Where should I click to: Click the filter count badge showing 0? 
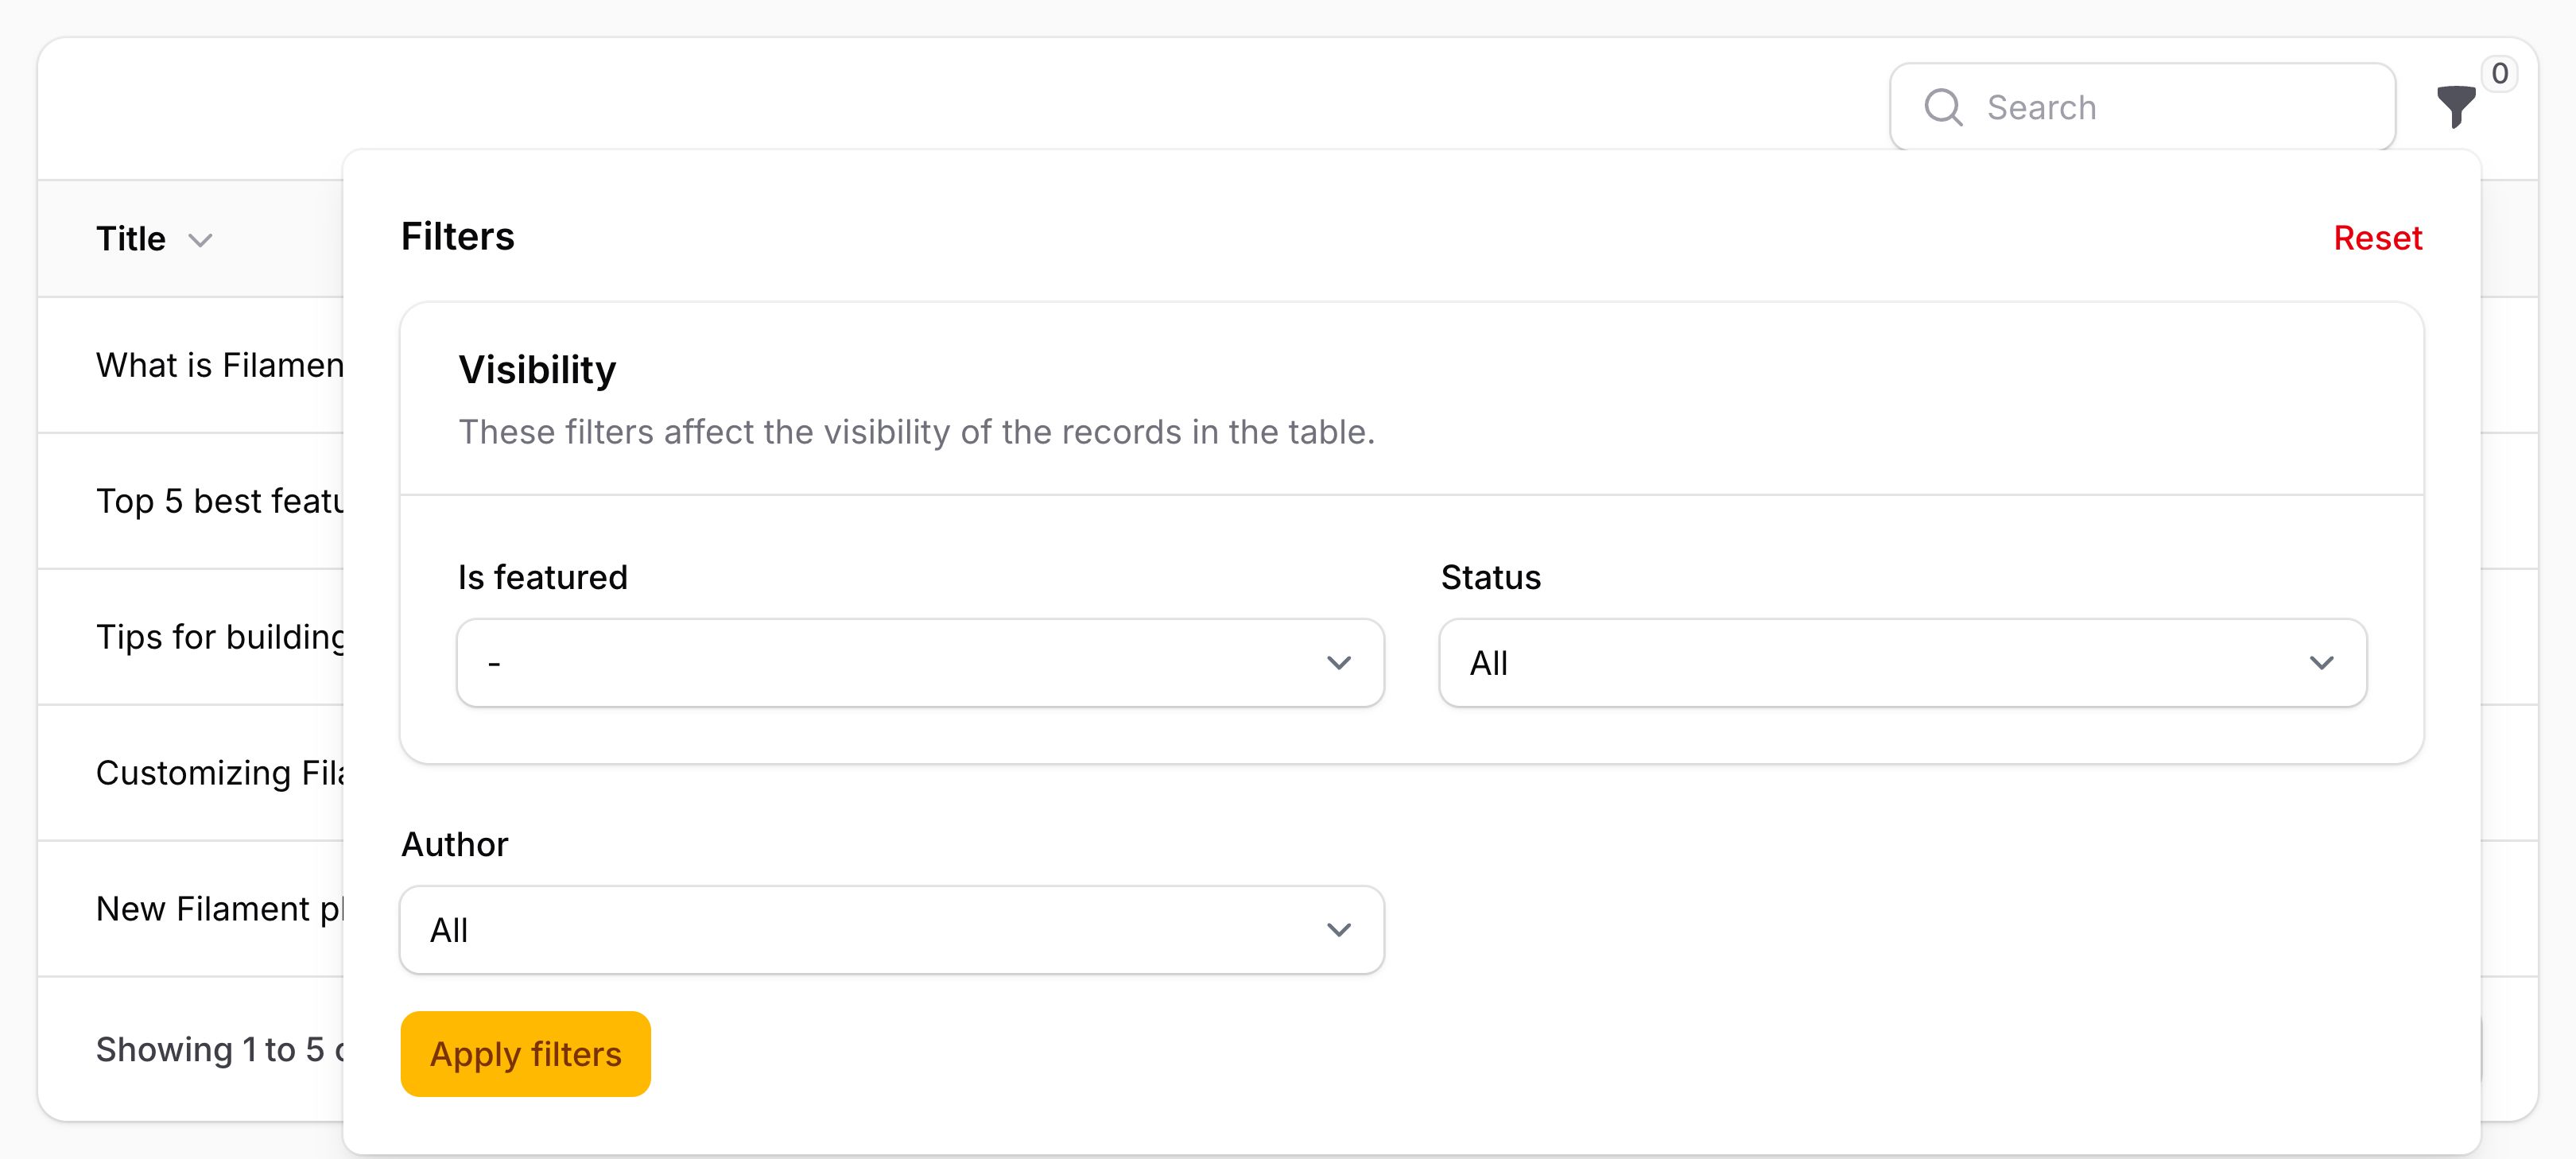[2499, 73]
